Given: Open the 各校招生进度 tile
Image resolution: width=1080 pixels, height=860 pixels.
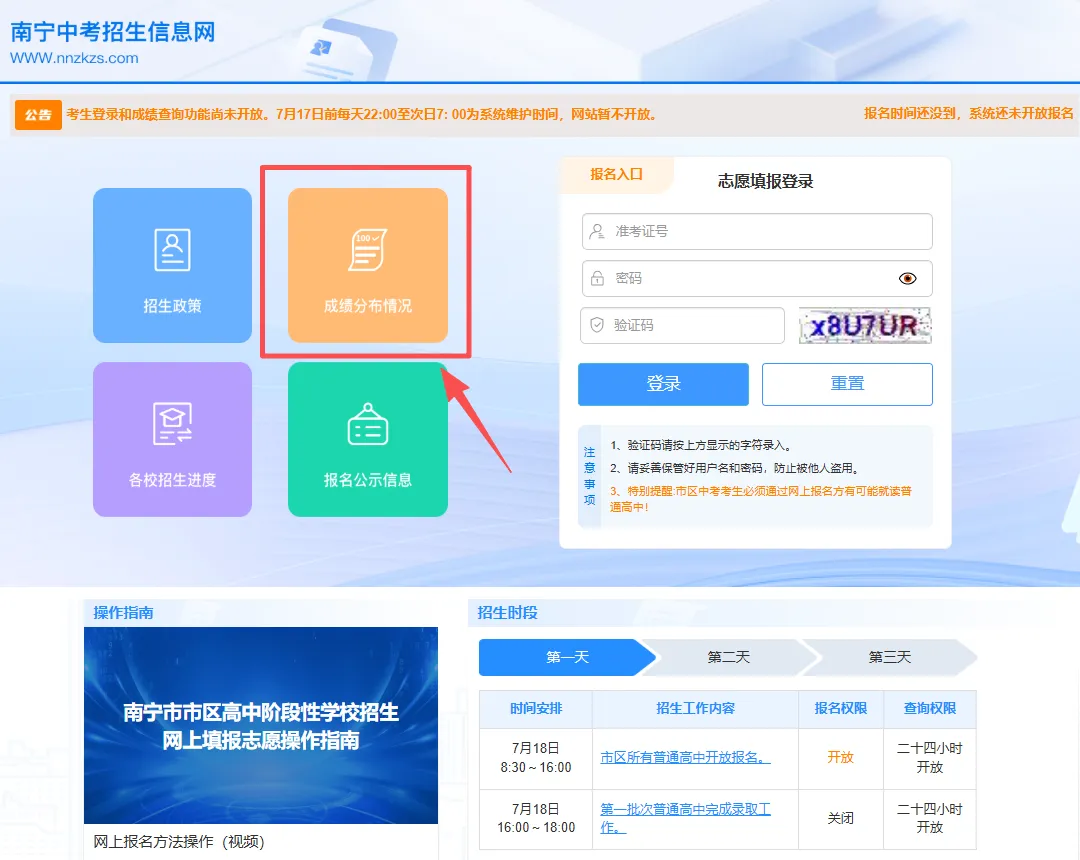Looking at the screenshot, I should 172,439.
